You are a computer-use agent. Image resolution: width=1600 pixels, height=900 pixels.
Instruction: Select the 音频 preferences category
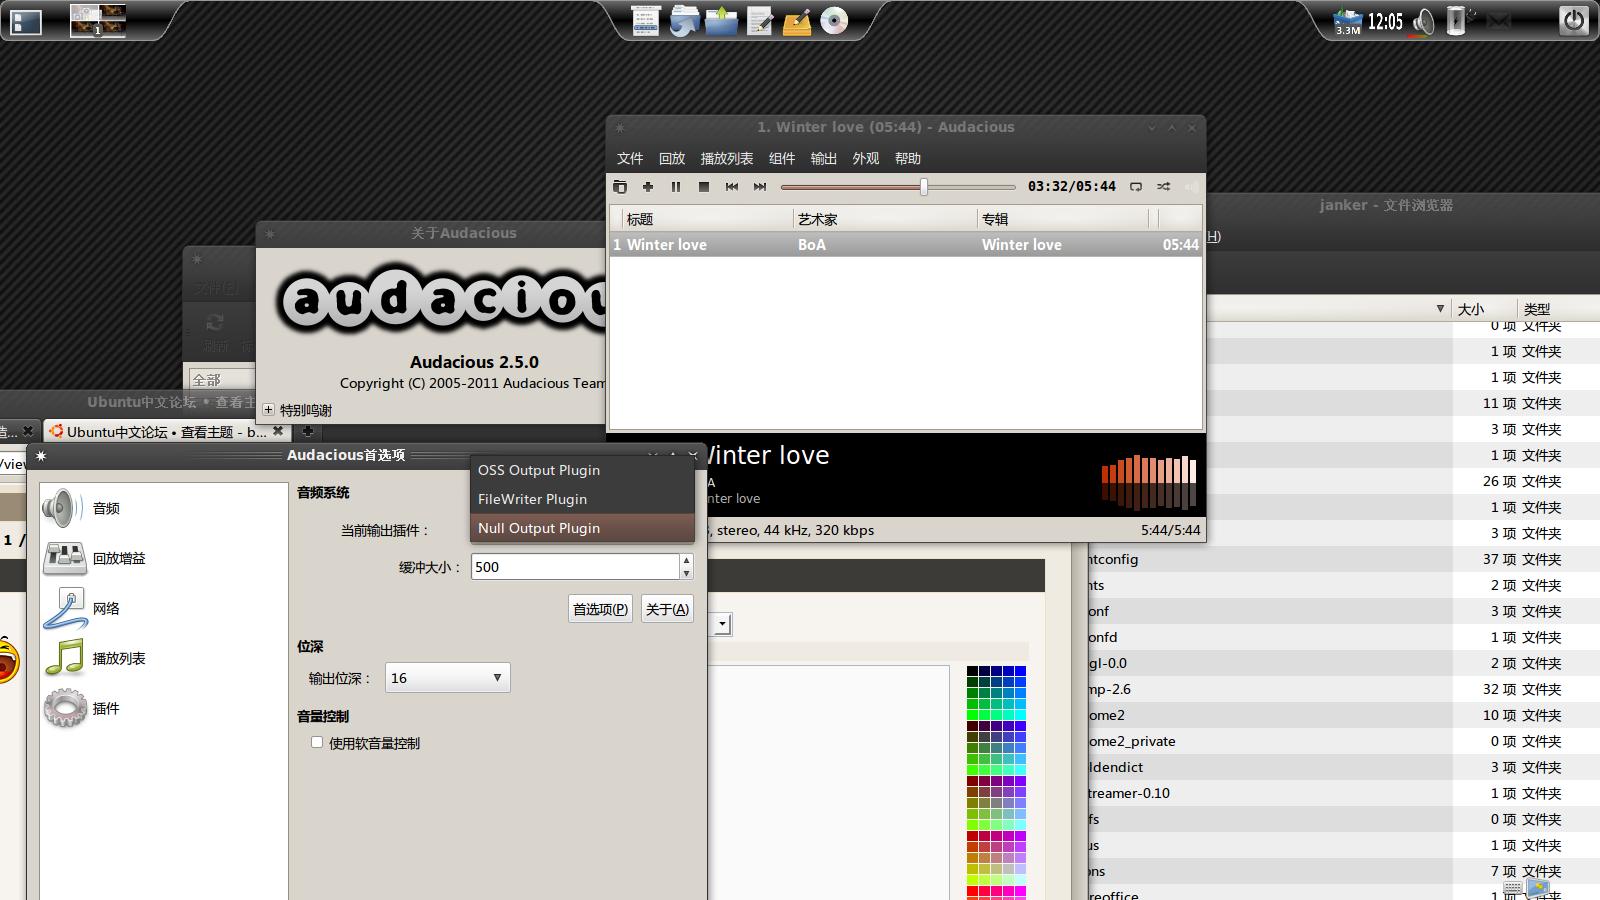[164, 508]
